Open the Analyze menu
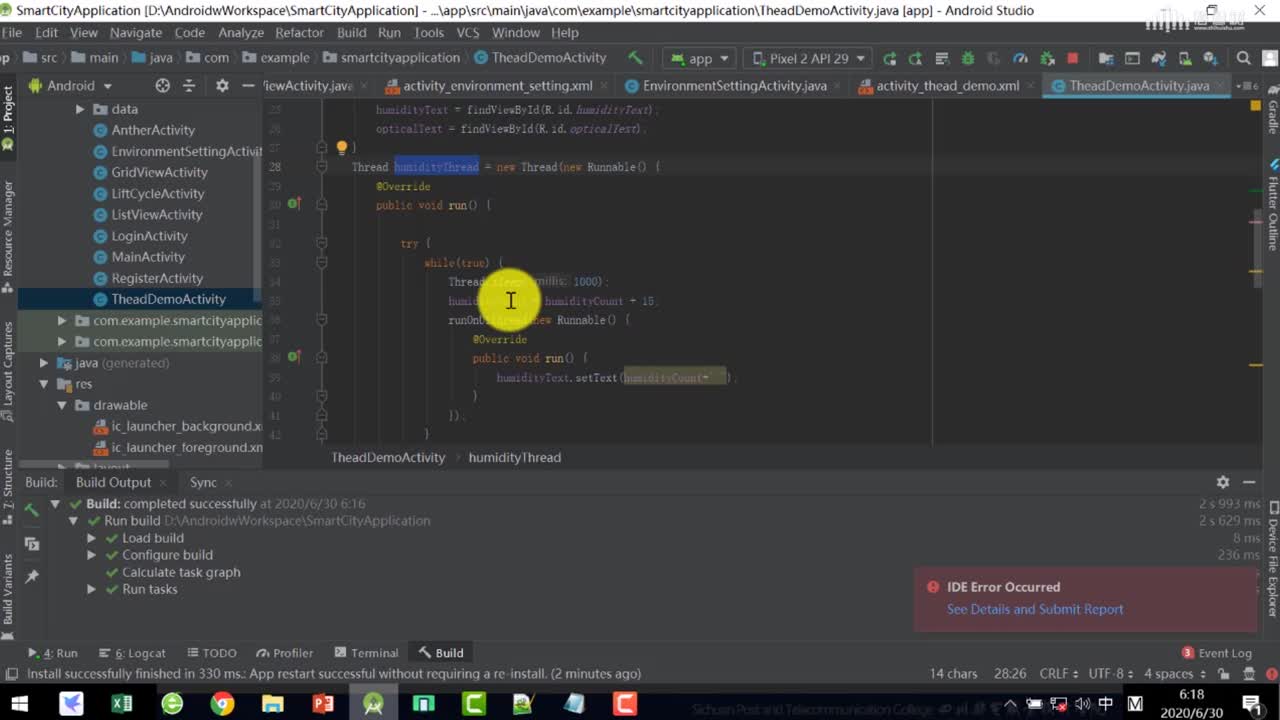This screenshot has width=1280, height=720. (241, 32)
